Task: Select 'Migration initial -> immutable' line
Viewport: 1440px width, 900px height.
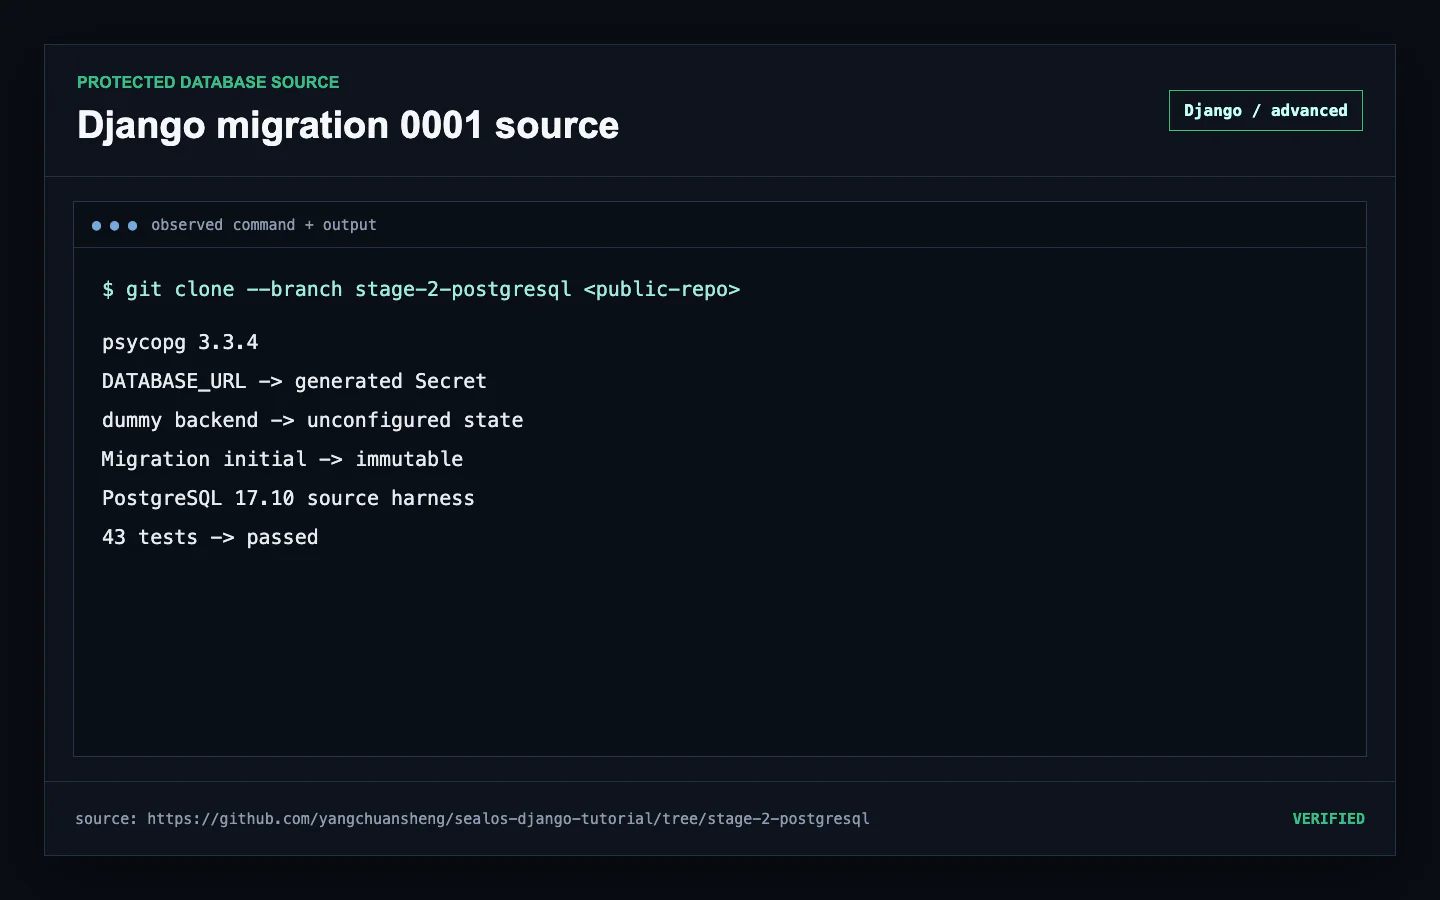Action: [282, 459]
